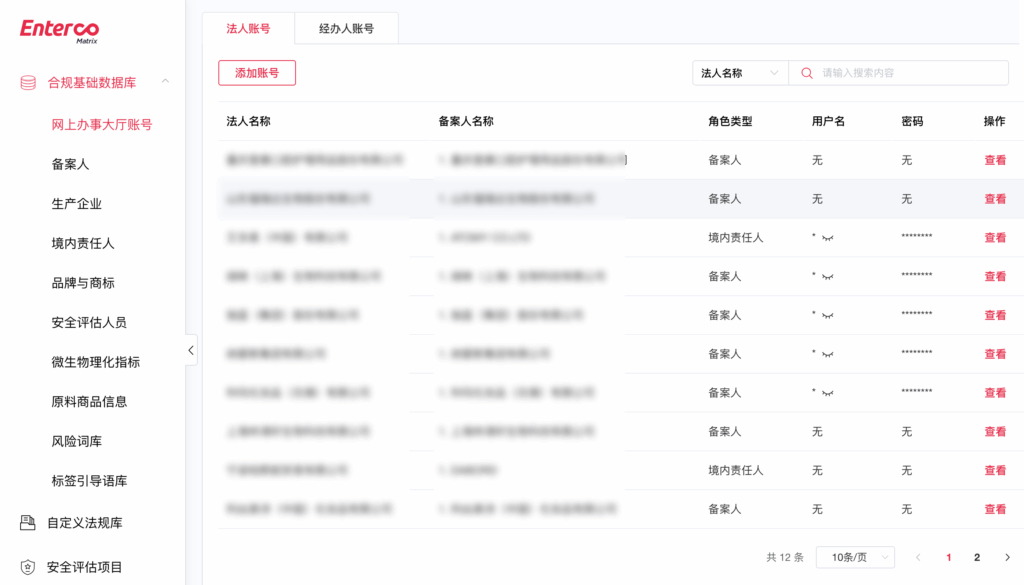Click the 添加账号 button
This screenshot has width=1024, height=585.
pyautogui.click(x=257, y=73)
